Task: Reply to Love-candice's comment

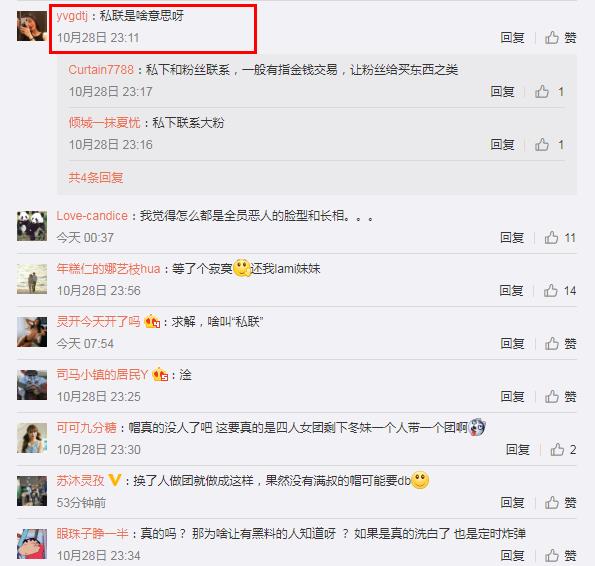Action: point(512,237)
